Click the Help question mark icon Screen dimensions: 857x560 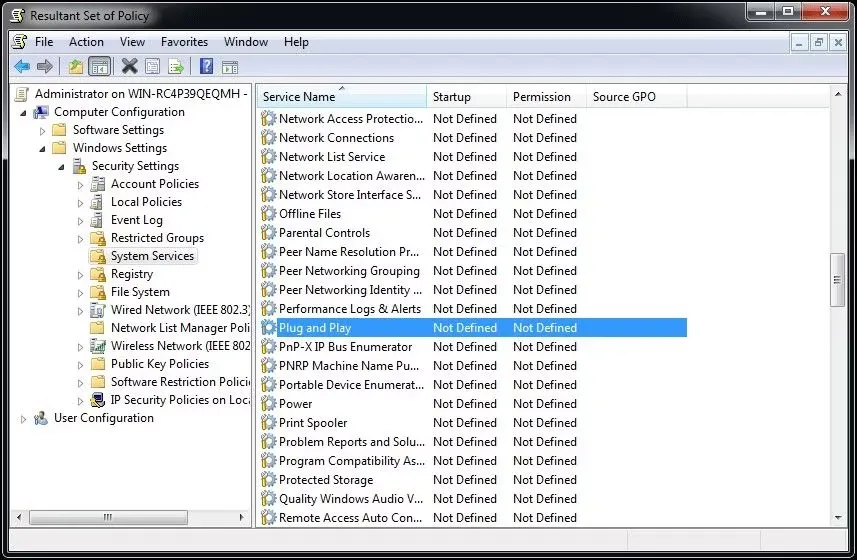(206, 67)
